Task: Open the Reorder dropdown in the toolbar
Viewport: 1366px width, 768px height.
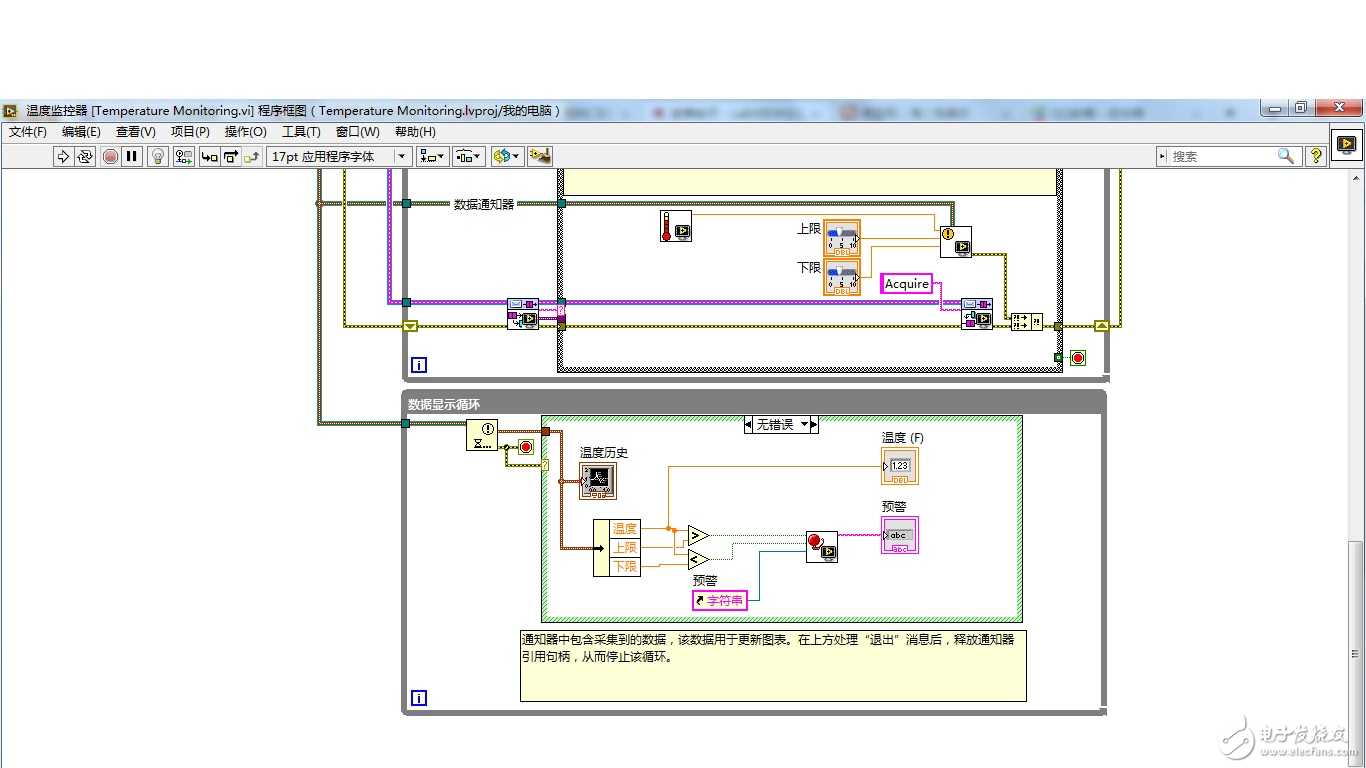Action: (507, 156)
